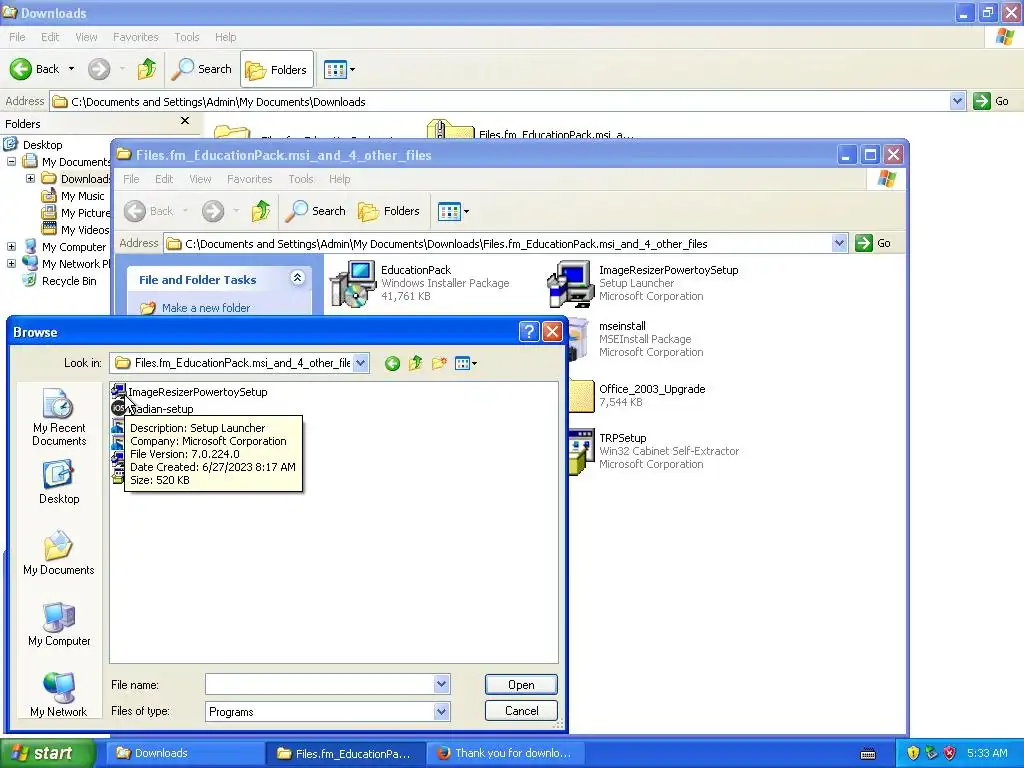The image size is (1024, 768).
Task: Click Desktop in Browse sidebar
Action: pos(59,482)
